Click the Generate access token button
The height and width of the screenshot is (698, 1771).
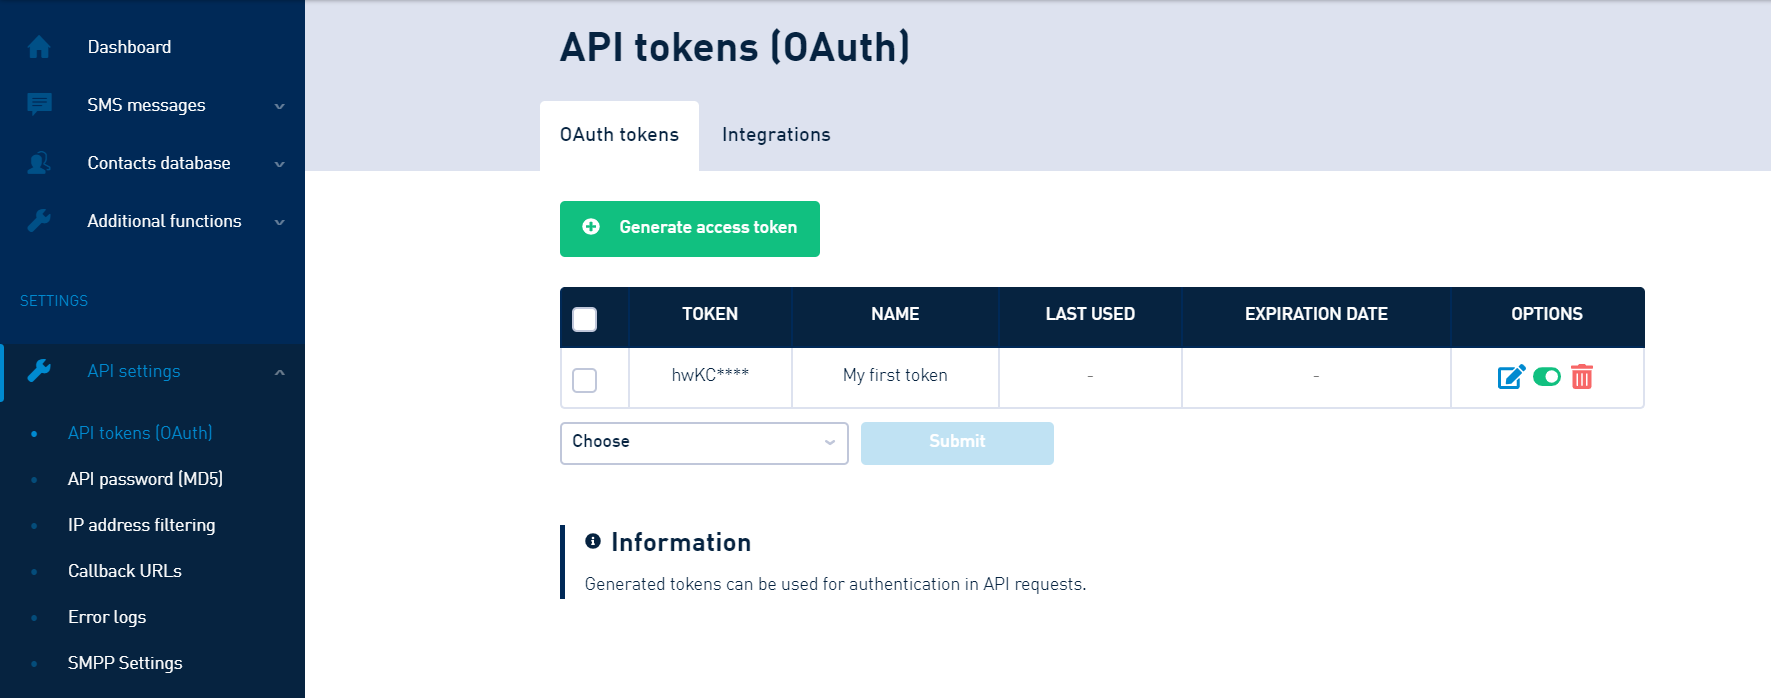tap(690, 229)
